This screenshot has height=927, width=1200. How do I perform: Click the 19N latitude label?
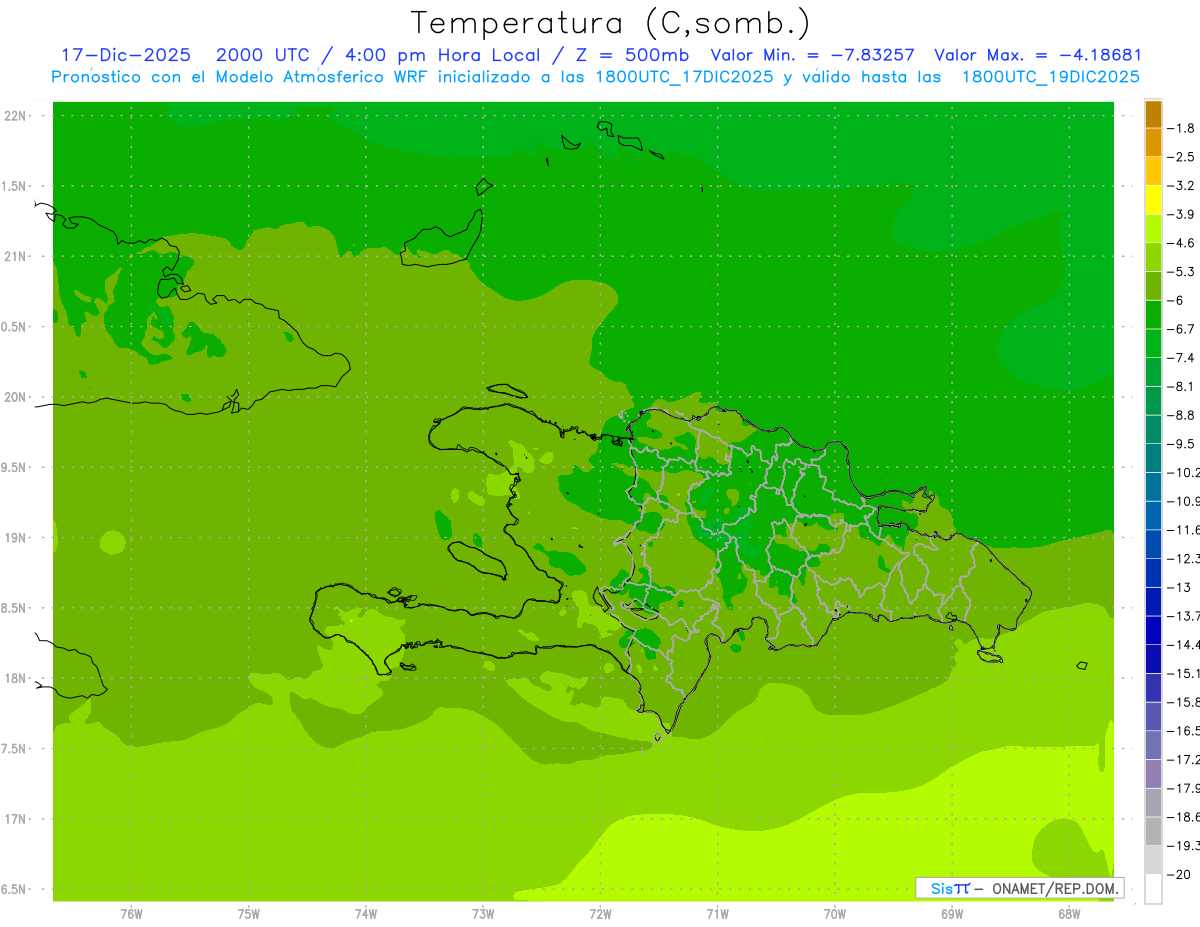(16, 537)
